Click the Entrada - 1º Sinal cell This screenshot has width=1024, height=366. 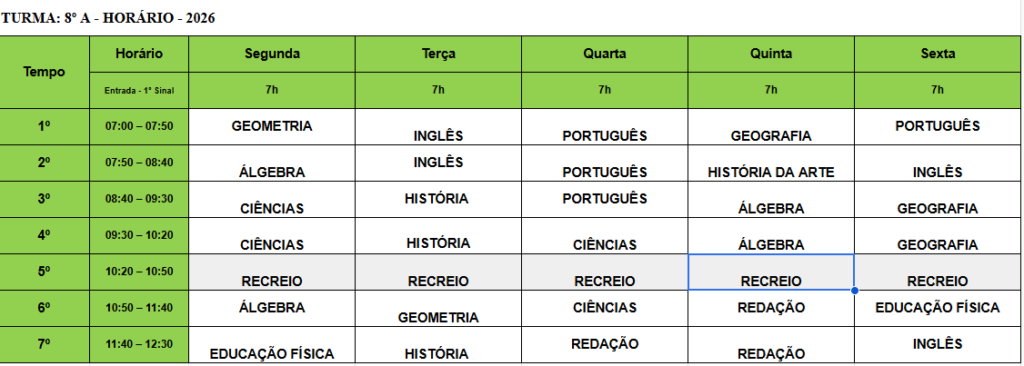coord(139,91)
